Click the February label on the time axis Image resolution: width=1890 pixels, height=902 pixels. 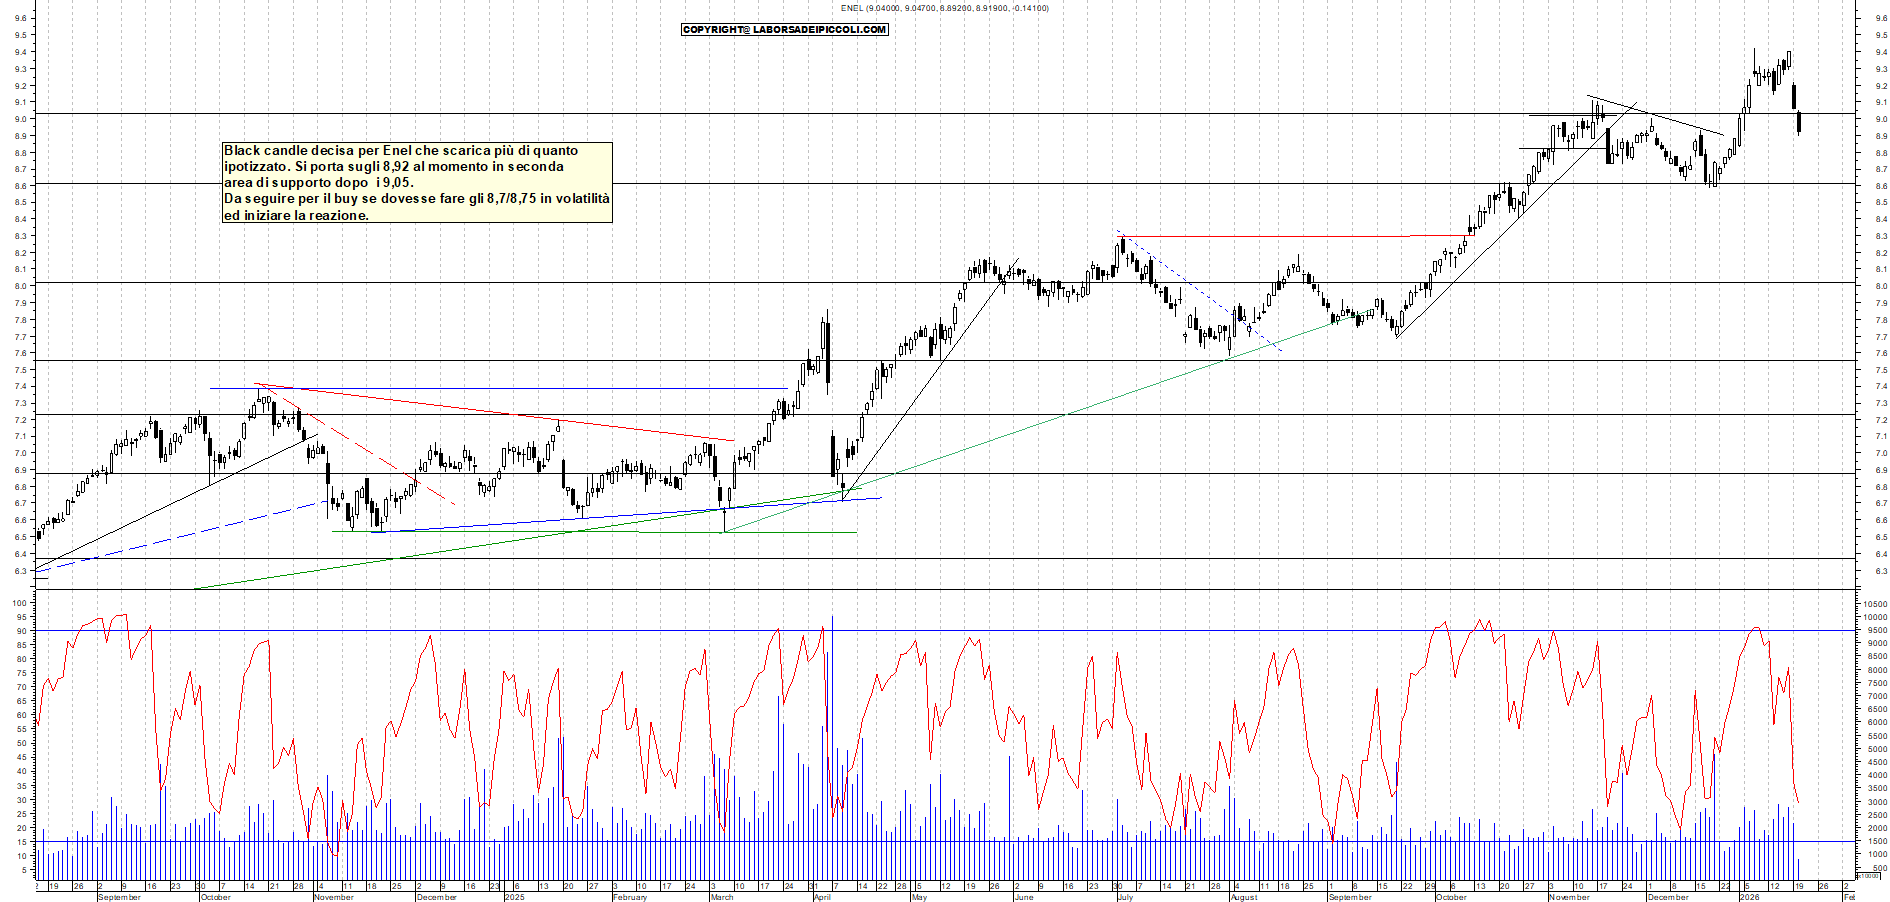coord(630,897)
